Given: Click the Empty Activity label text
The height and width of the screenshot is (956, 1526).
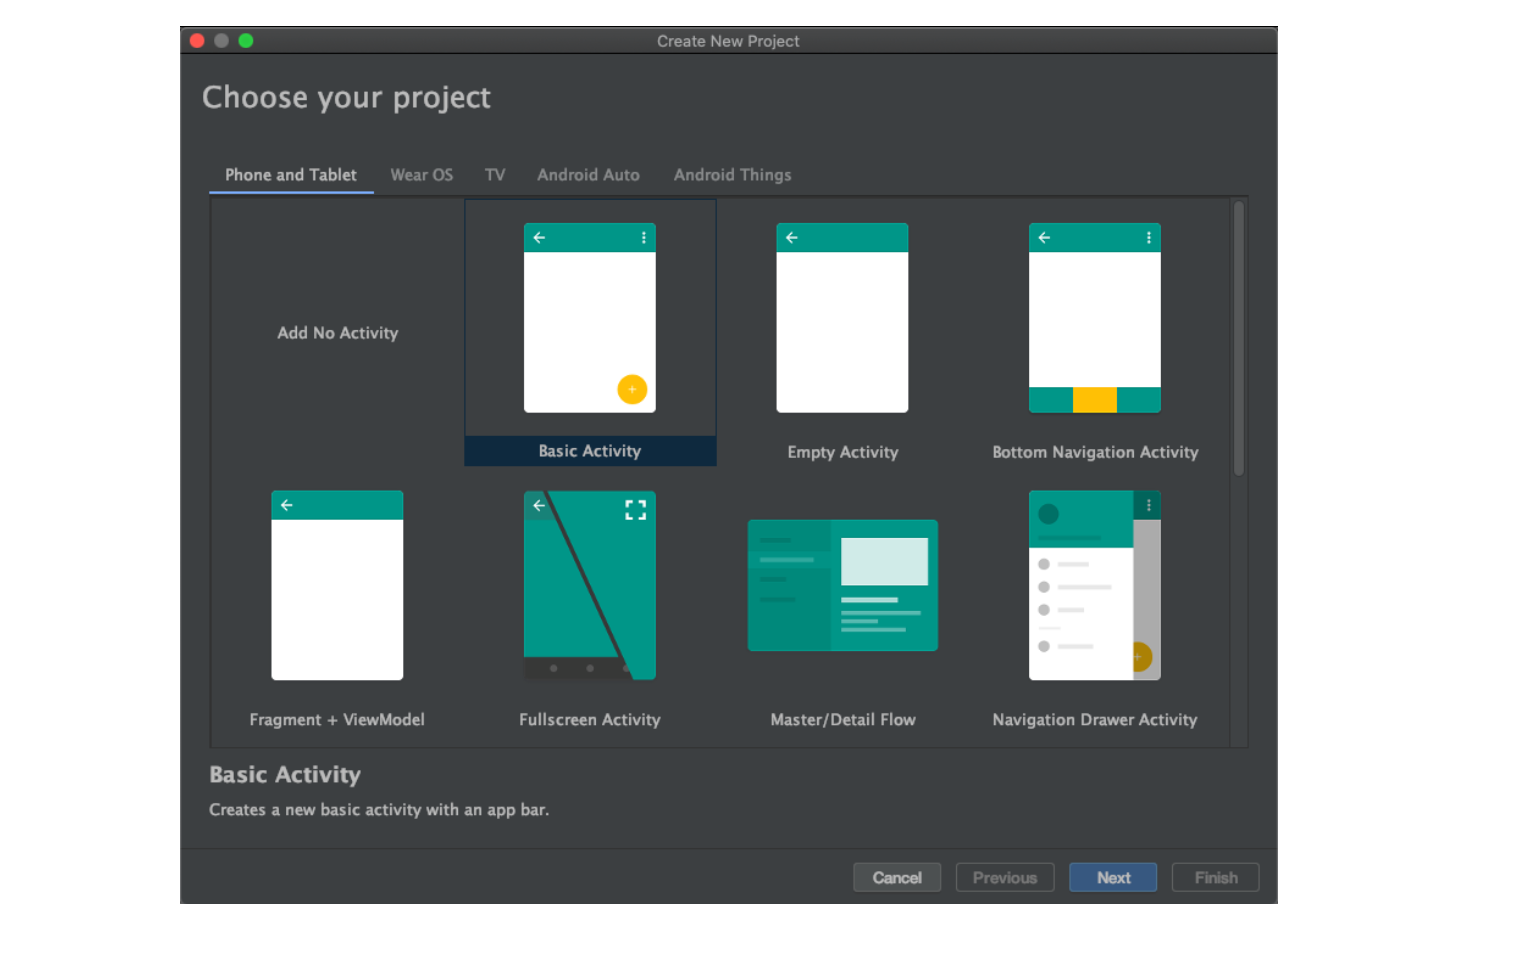Looking at the screenshot, I should (843, 452).
